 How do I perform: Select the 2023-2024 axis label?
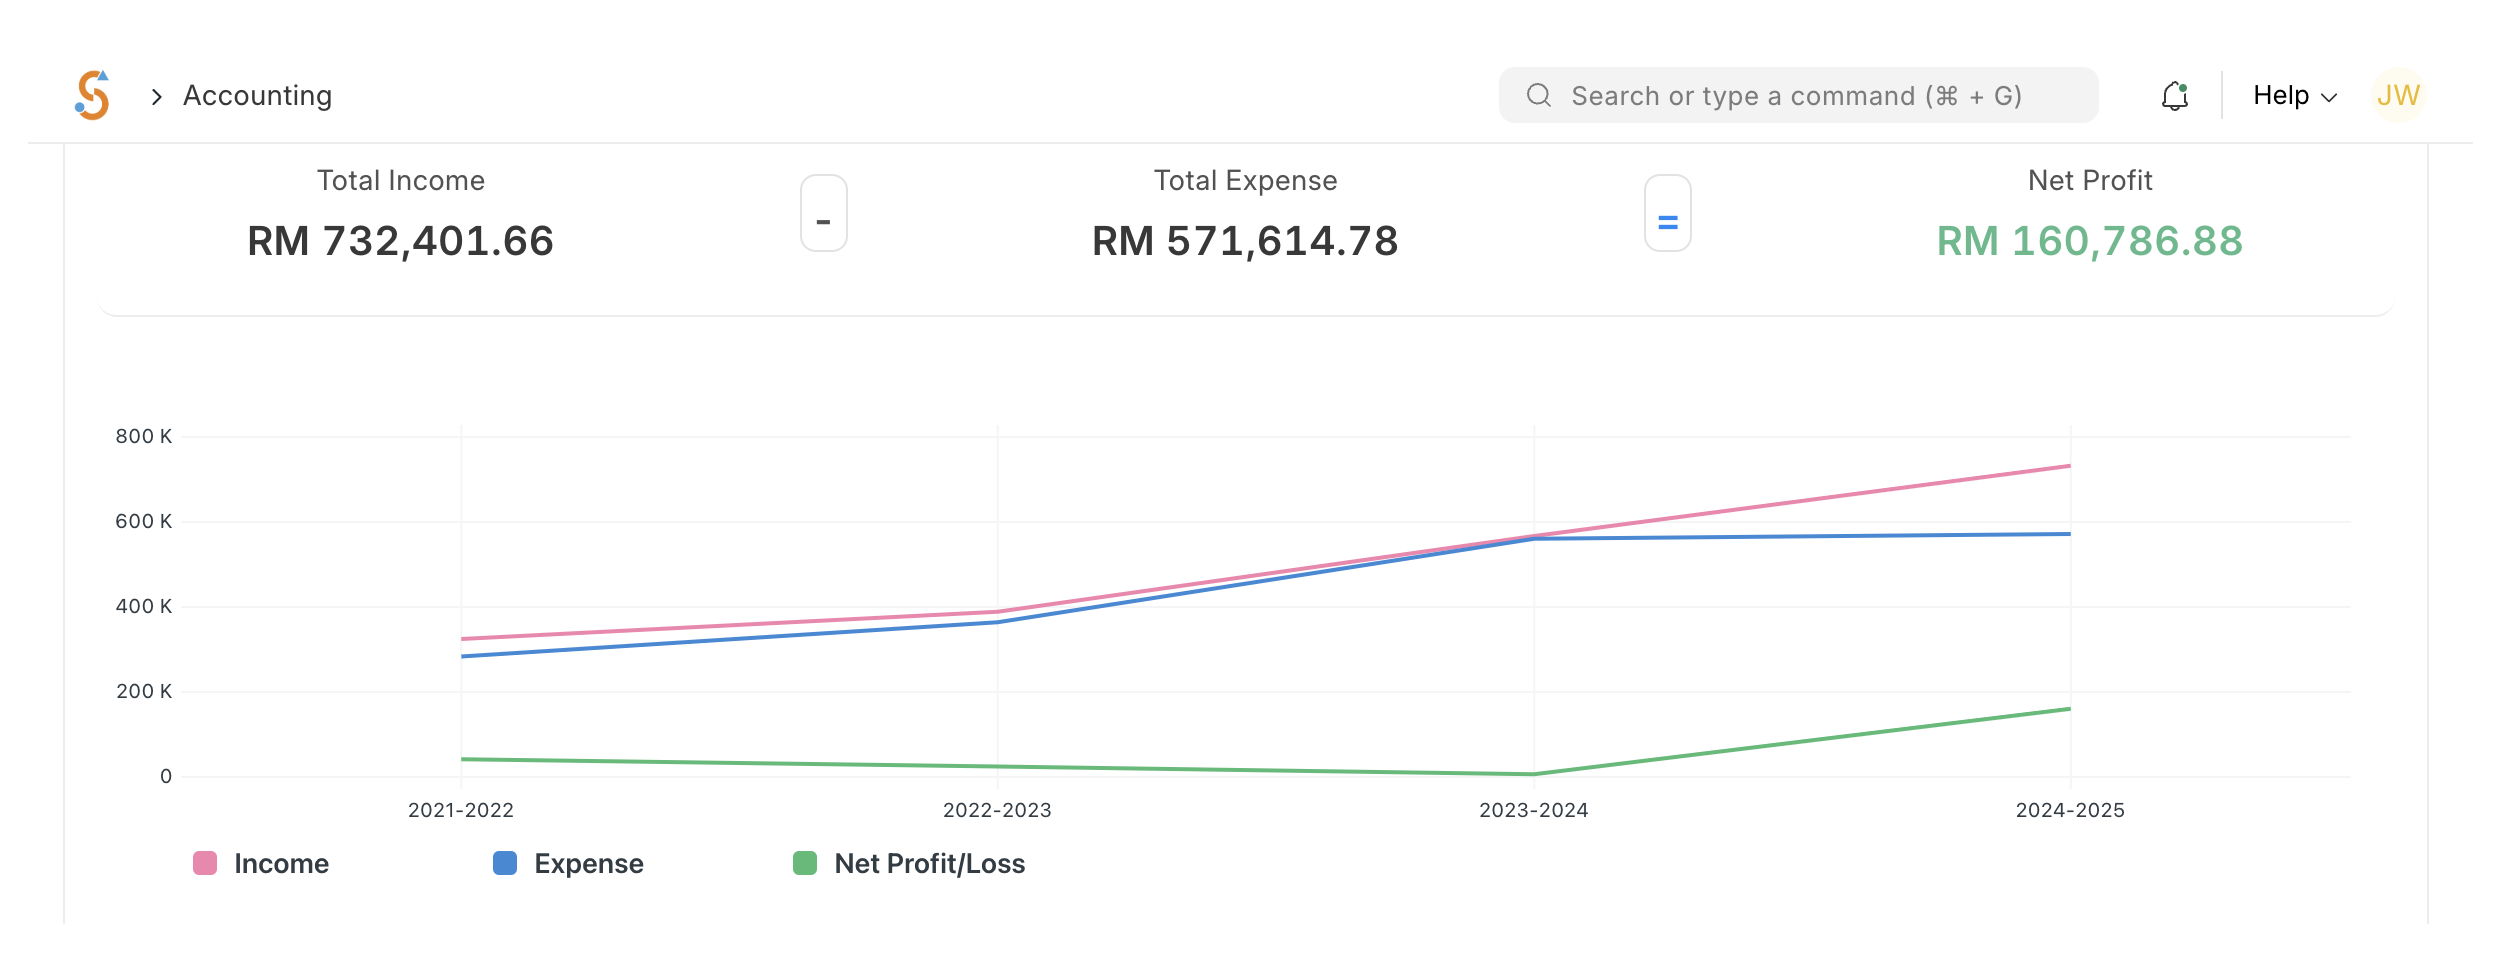(1533, 810)
